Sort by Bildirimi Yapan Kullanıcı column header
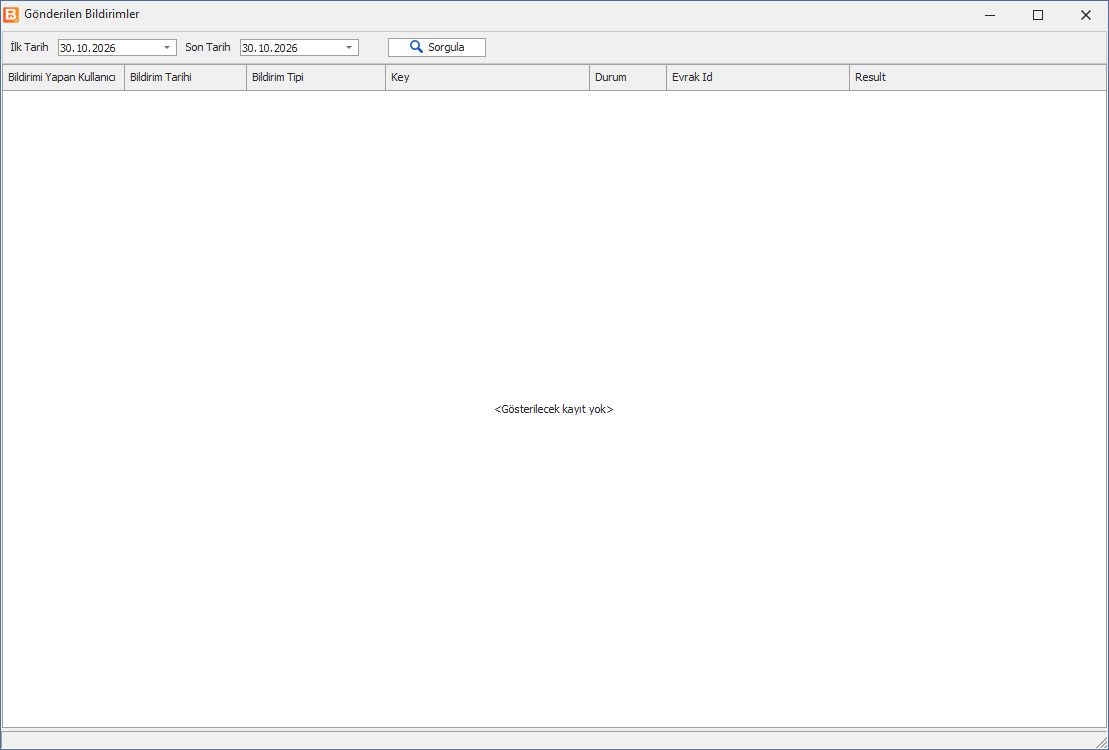Viewport: 1109px width, 750px height. click(x=64, y=77)
